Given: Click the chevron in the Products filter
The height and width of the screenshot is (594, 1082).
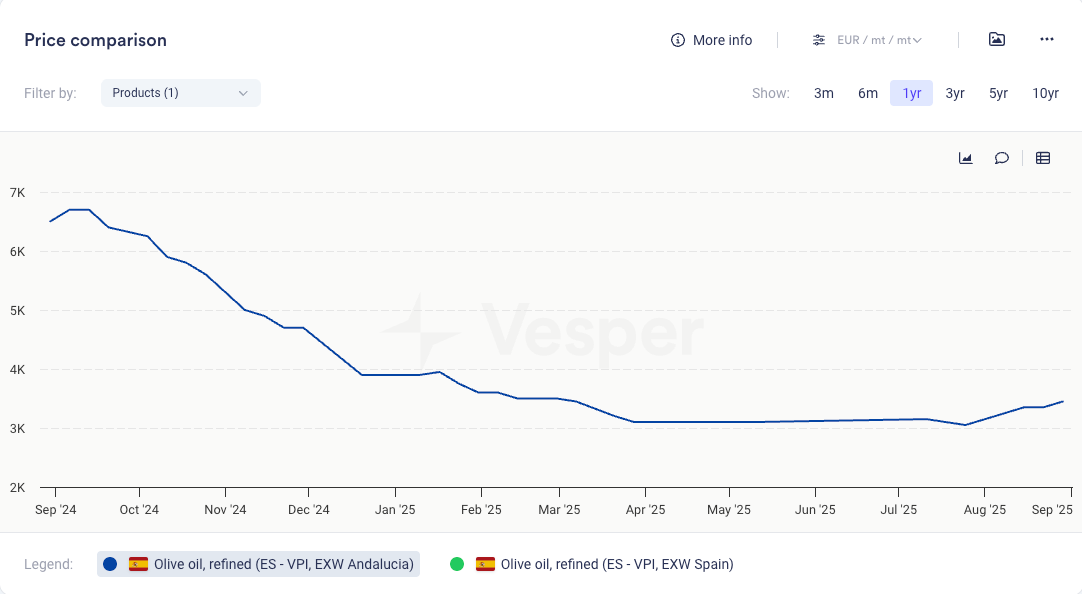Looking at the screenshot, I should click(x=243, y=93).
